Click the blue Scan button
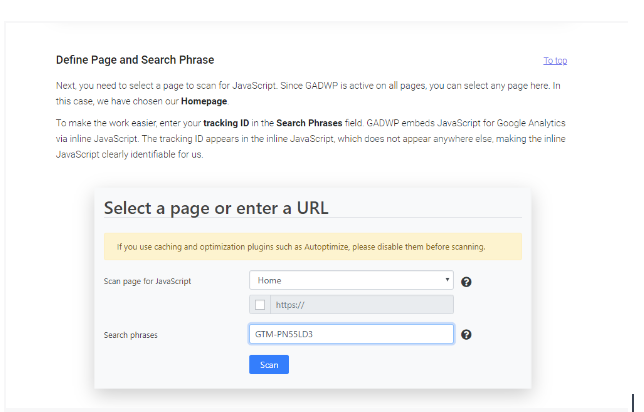The height and width of the screenshot is (412, 644). coord(269,364)
